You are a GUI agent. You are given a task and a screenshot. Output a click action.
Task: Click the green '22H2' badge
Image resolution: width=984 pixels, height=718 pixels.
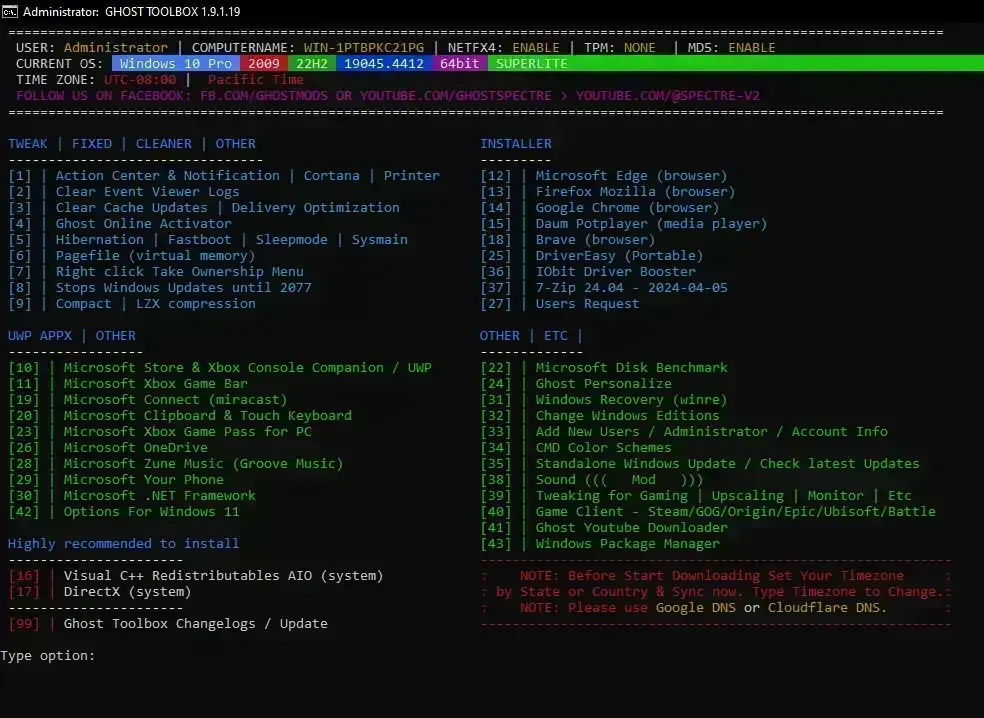[312, 63]
